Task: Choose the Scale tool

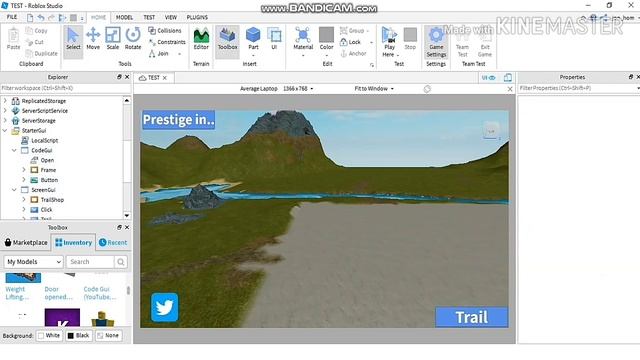Action: pyautogui.click(x=113, y=39)
